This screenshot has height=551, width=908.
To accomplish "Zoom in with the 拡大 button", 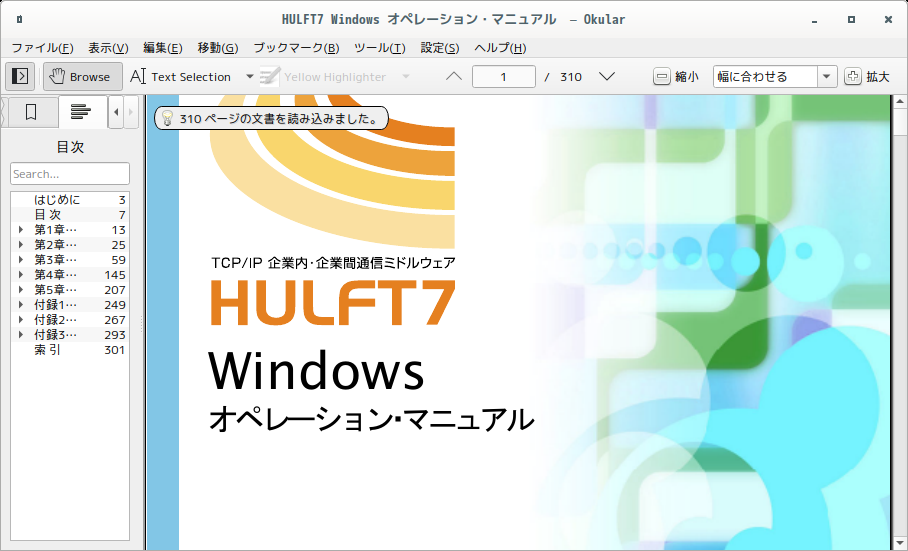I will pyautogui.click(x=867, y=76).
